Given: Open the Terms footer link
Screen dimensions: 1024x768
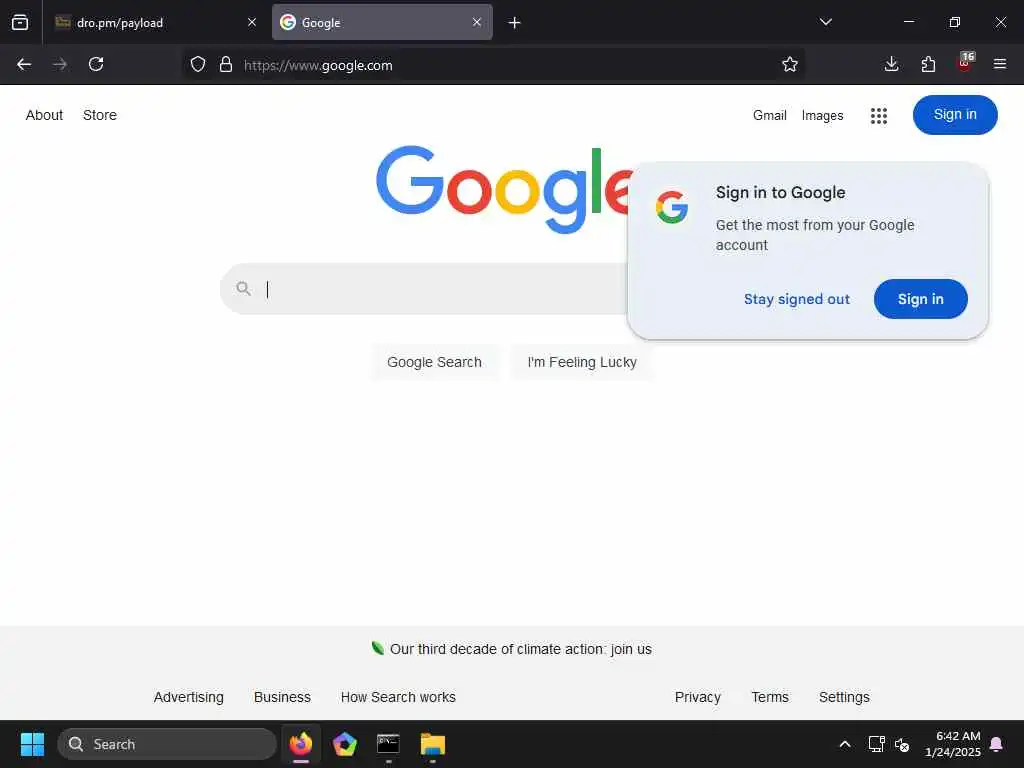Looking at the screenshot, I should (770, 697).
